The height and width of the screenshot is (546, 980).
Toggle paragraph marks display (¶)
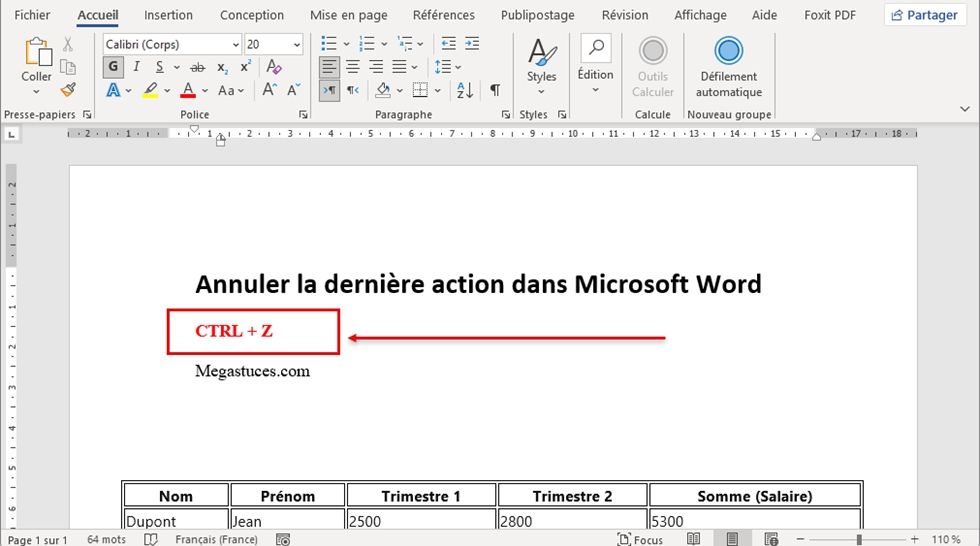point(495,90)
